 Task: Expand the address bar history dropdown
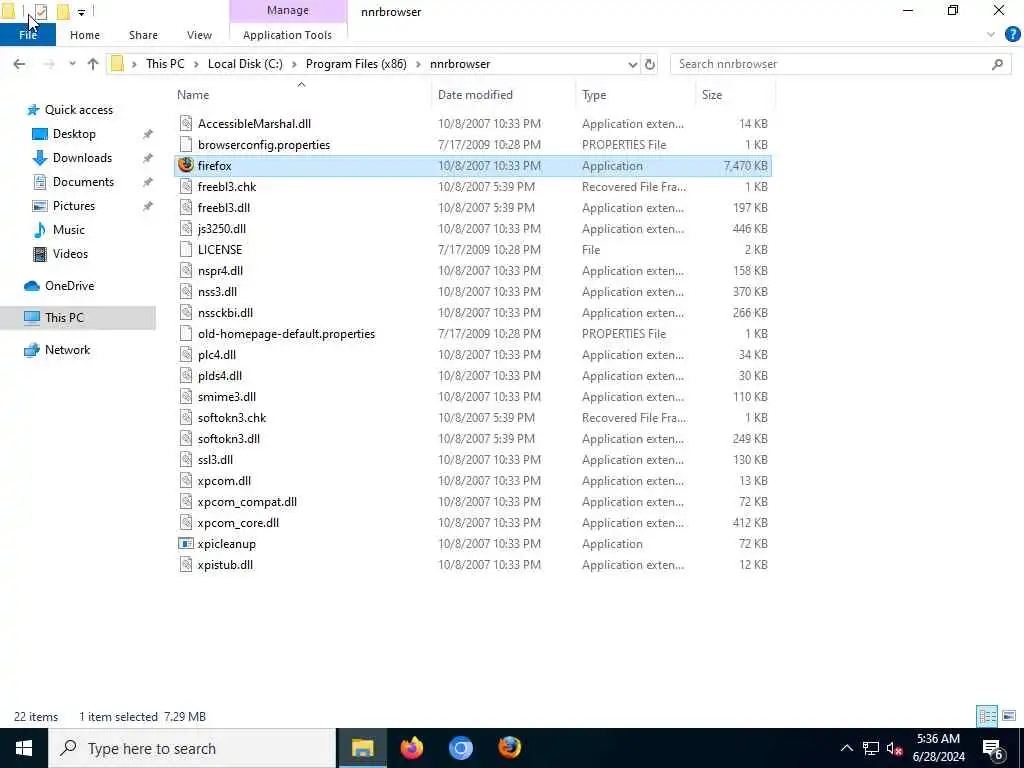click(x=632, y=64)
